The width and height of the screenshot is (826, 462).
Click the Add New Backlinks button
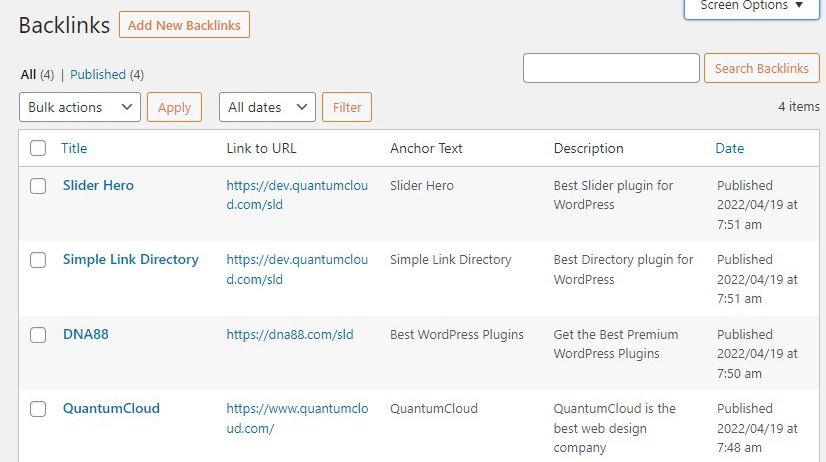pyautogui.click(x=184, y=25)
